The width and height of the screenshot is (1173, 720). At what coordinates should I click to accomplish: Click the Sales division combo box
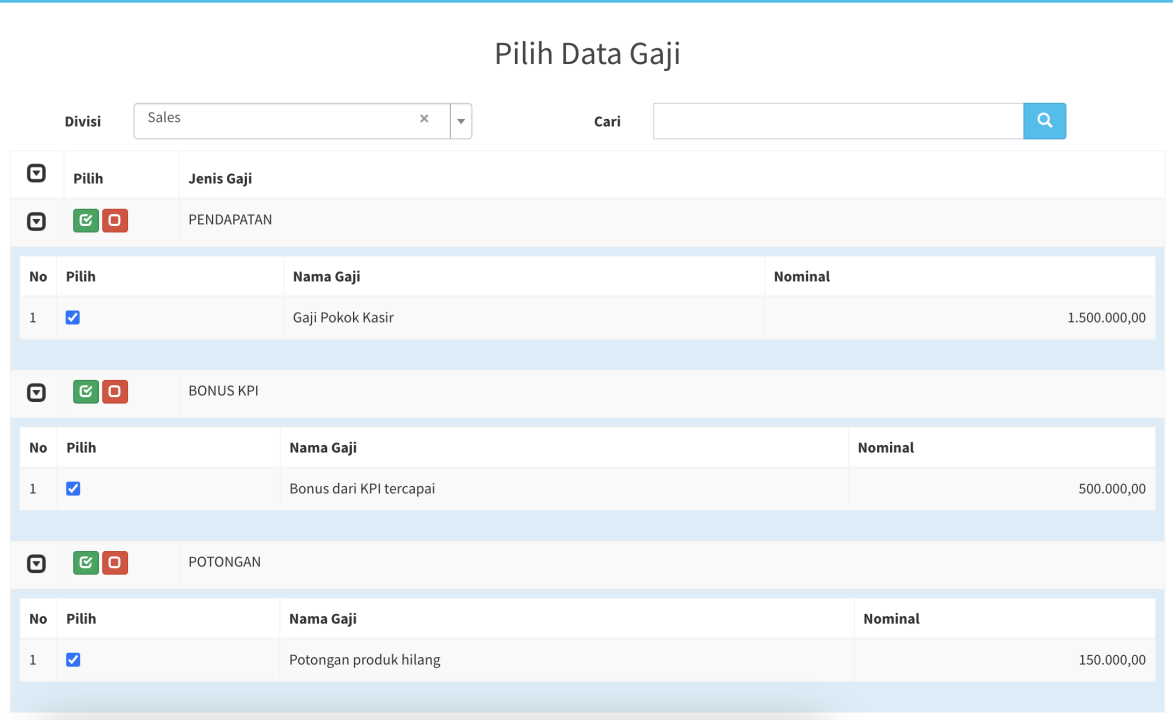pos(280,120)
